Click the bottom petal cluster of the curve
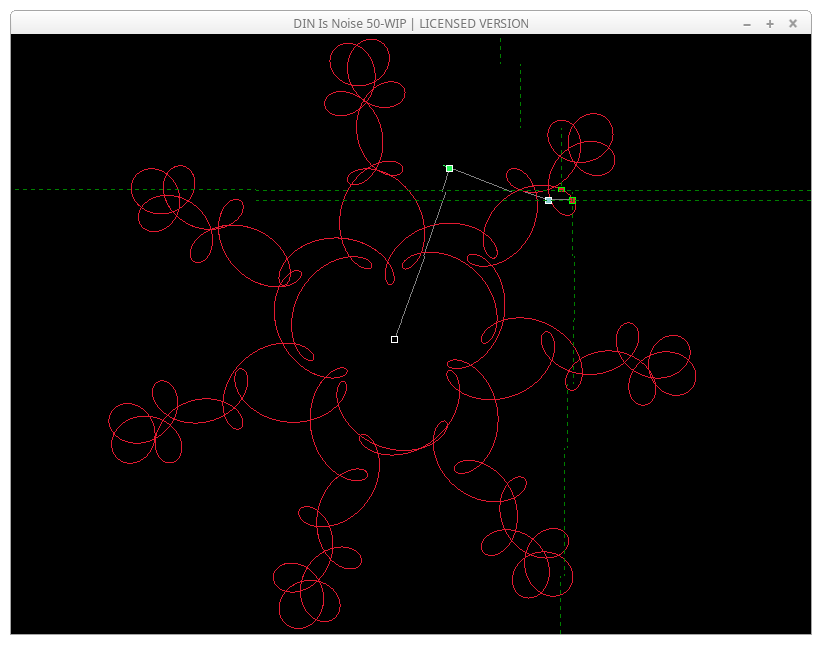Screen dimensions: 822x645 [310, 590]
